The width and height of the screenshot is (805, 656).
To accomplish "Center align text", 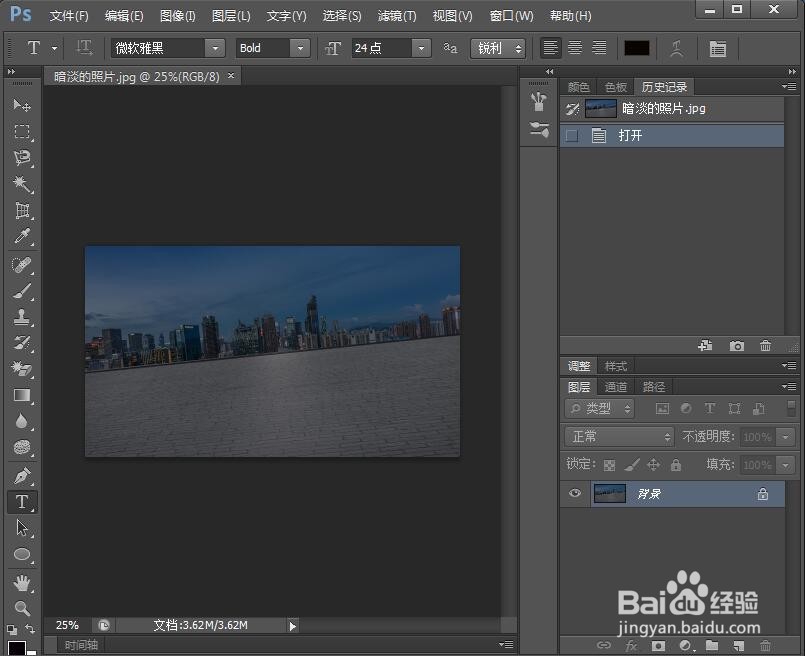I will point(575,48).
